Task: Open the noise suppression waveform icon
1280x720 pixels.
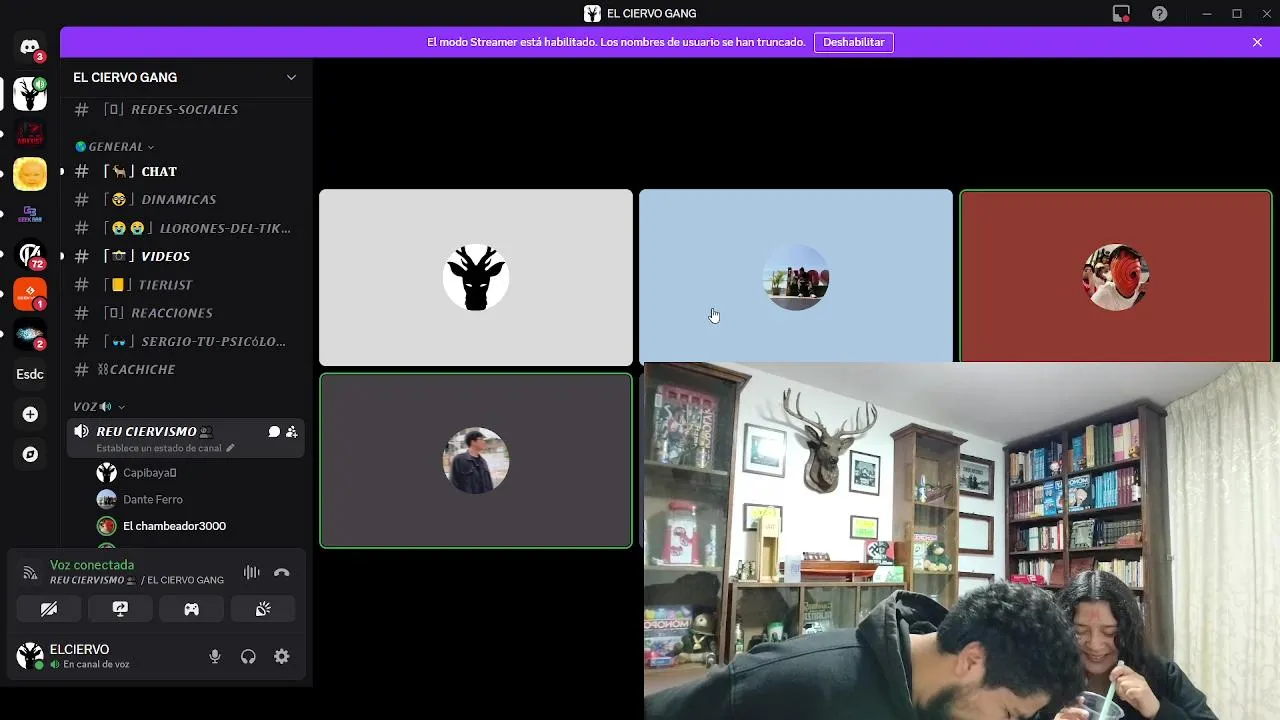Action: coord(252,572)
